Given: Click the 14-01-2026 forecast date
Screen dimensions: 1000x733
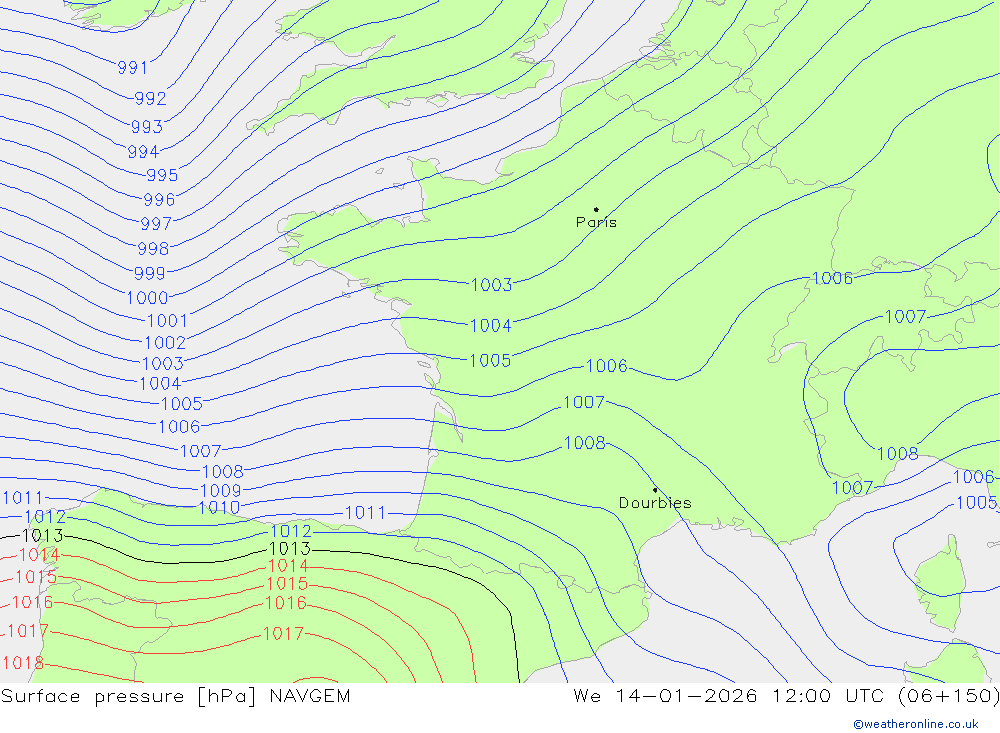Looking at the screenshot, I should click(686, 696).
